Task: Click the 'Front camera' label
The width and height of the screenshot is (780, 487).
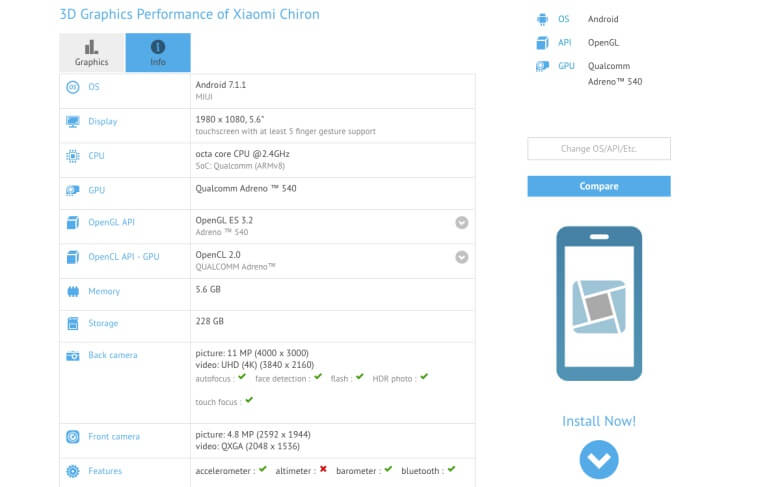Action: 114,437
